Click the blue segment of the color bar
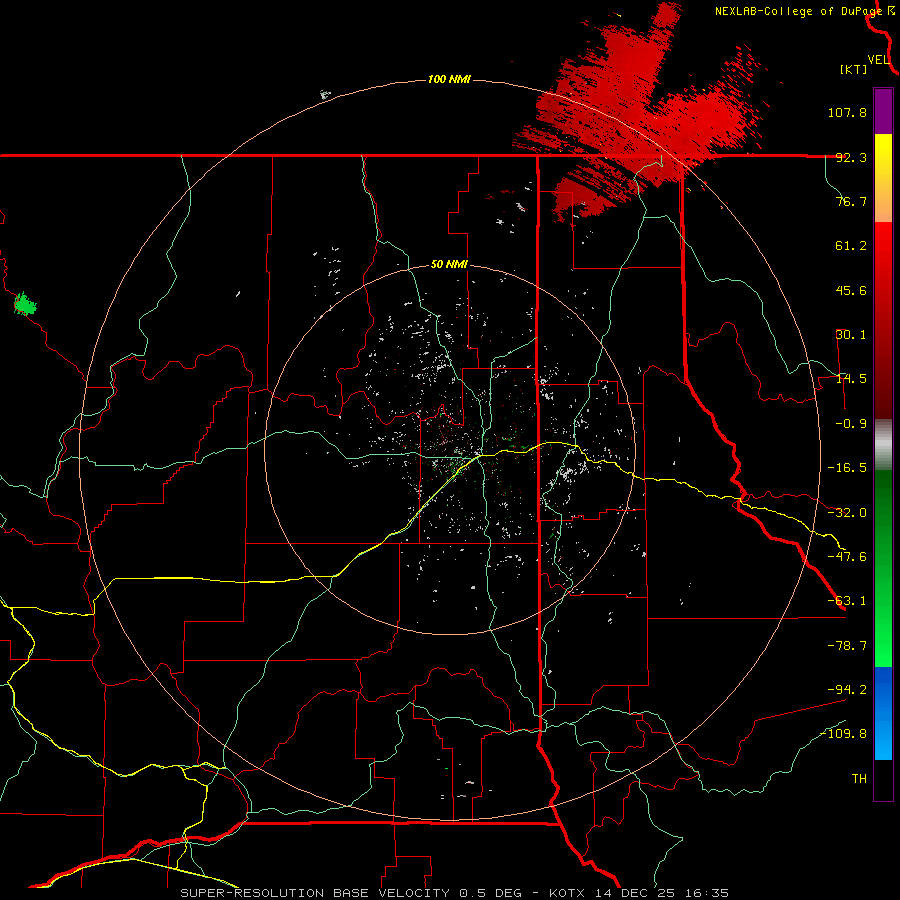 click(883, 713)
